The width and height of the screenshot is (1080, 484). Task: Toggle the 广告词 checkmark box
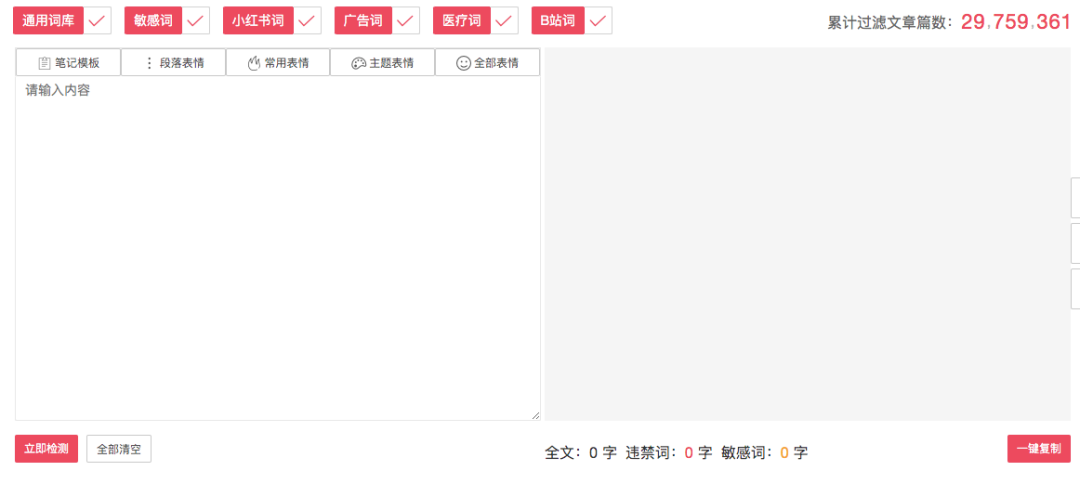pos(406,21)
